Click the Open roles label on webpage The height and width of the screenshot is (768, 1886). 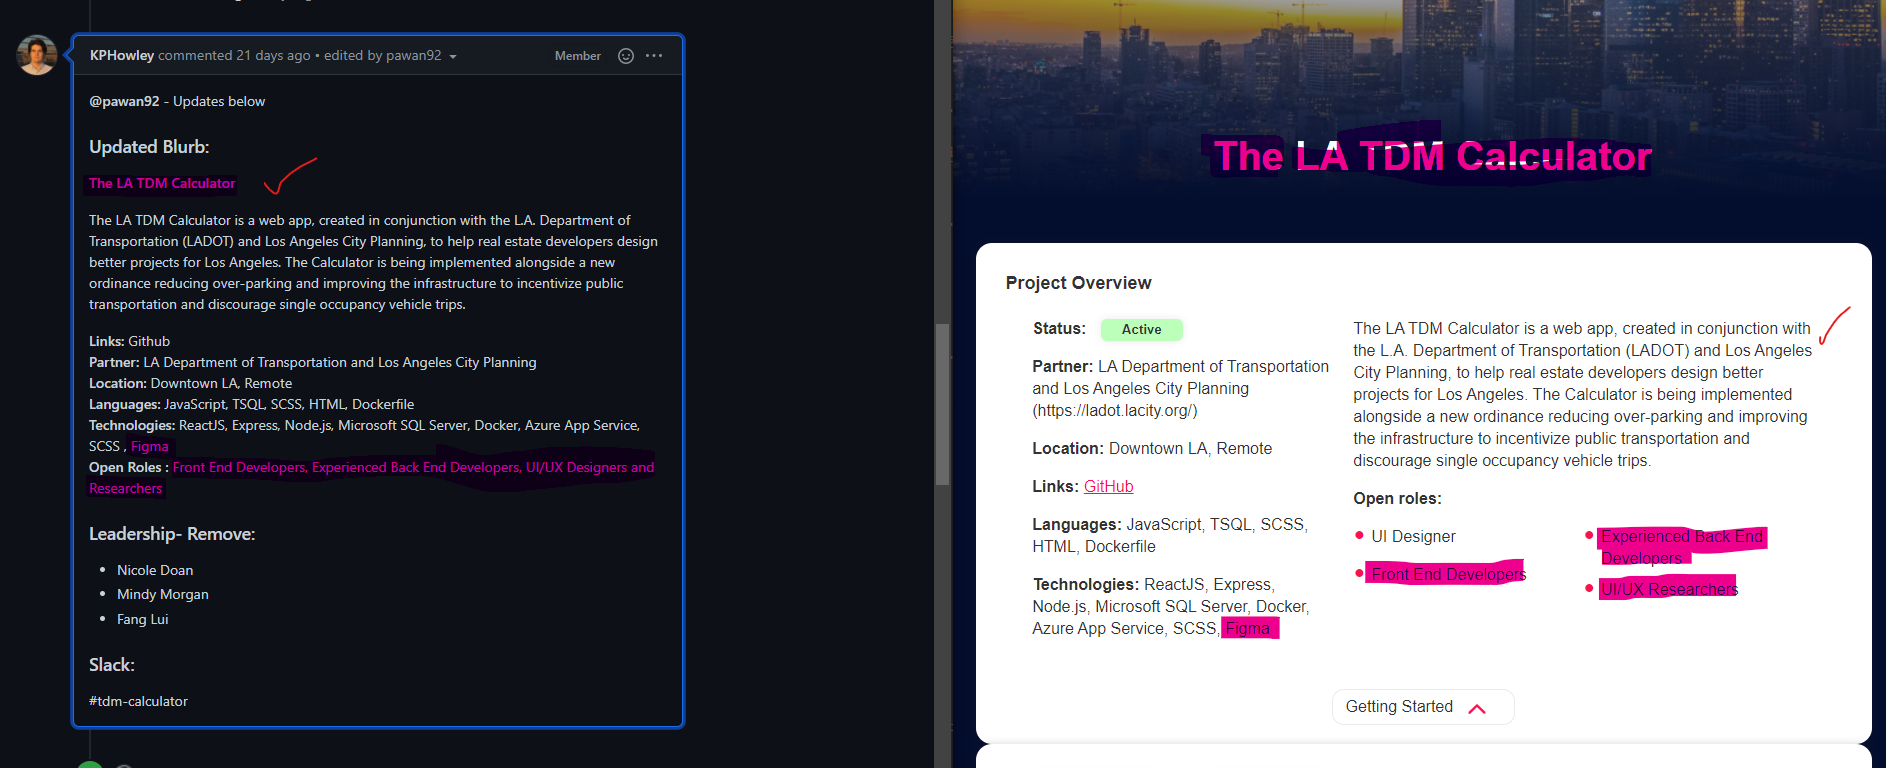[1397, 498]
